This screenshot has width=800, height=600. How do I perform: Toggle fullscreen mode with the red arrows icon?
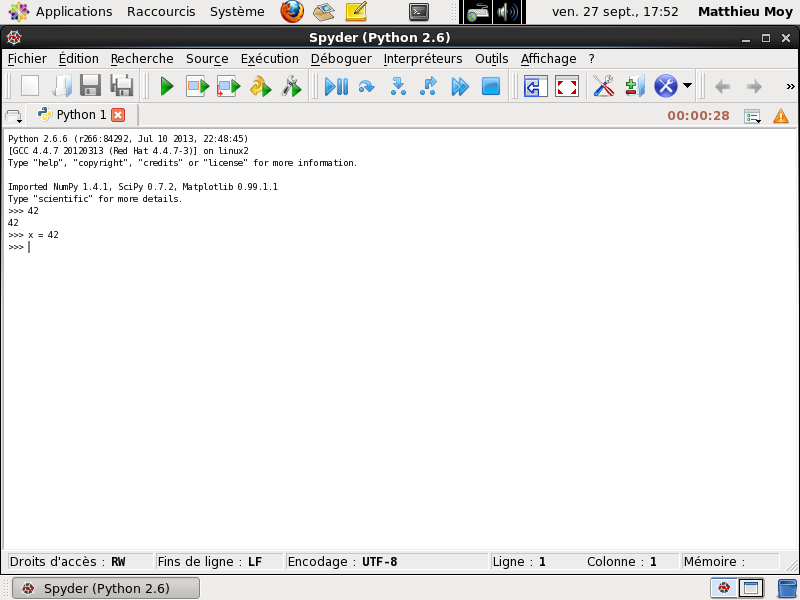567,86
